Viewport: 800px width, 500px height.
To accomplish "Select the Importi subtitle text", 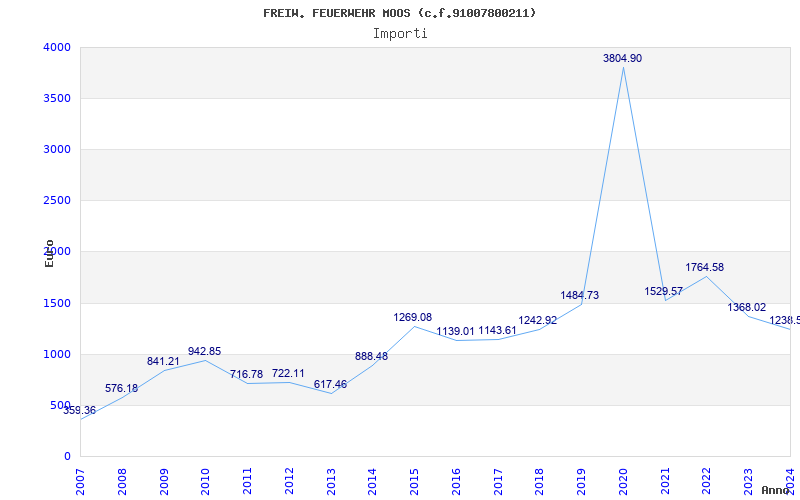I will click(400, 34).
